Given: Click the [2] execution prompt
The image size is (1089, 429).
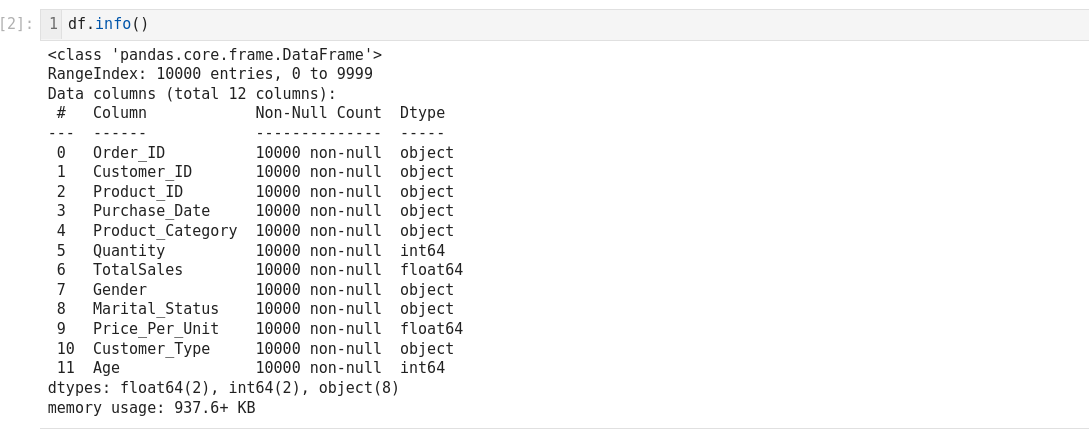Looking at the screenshot, I should click(17, 24).
